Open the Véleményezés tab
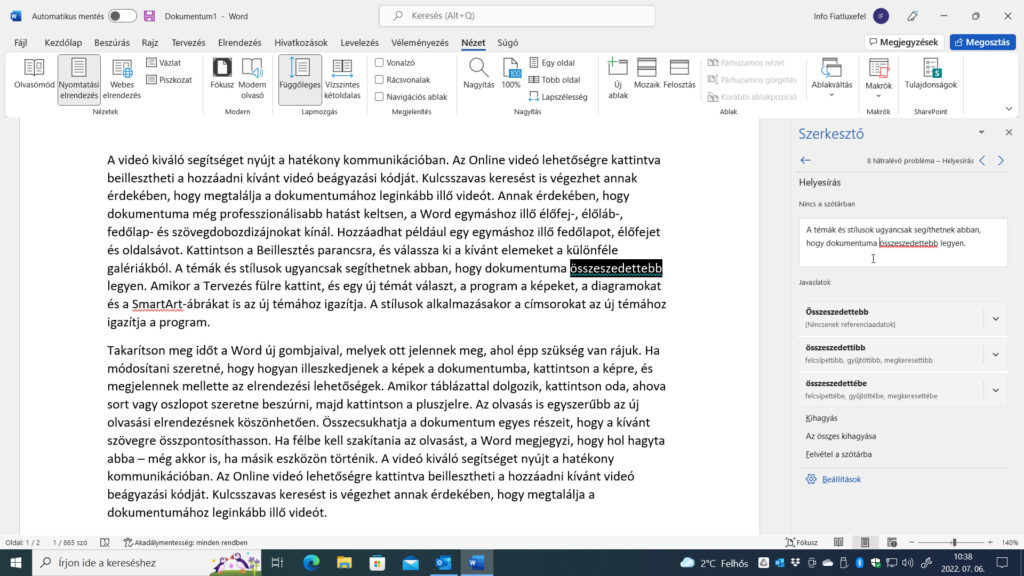The width and height of the screenshot is (1024, 576). (420, 42)
